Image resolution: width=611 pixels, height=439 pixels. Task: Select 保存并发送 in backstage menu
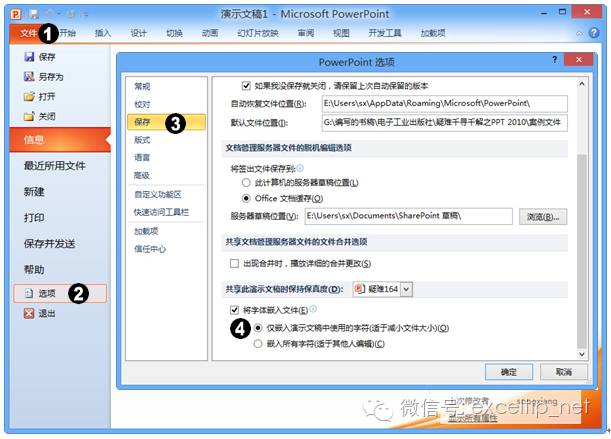tap(49, 244)
